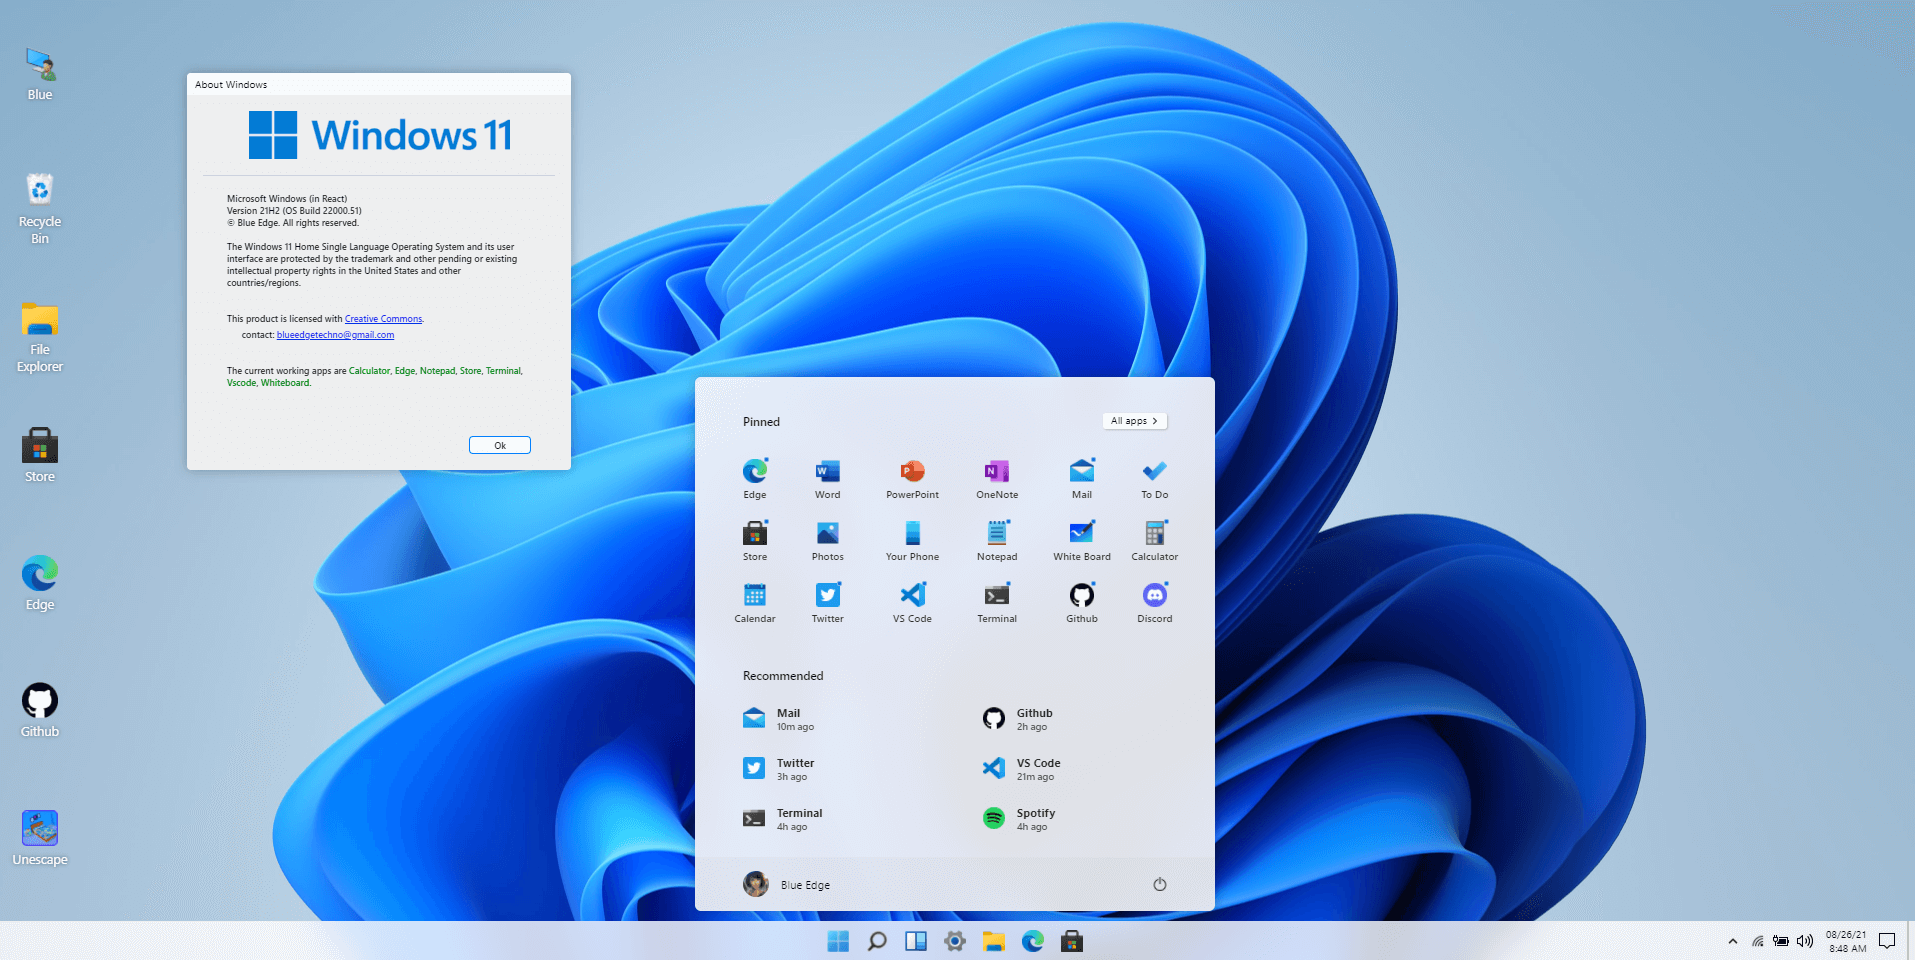Expand All apps list

1135,421
